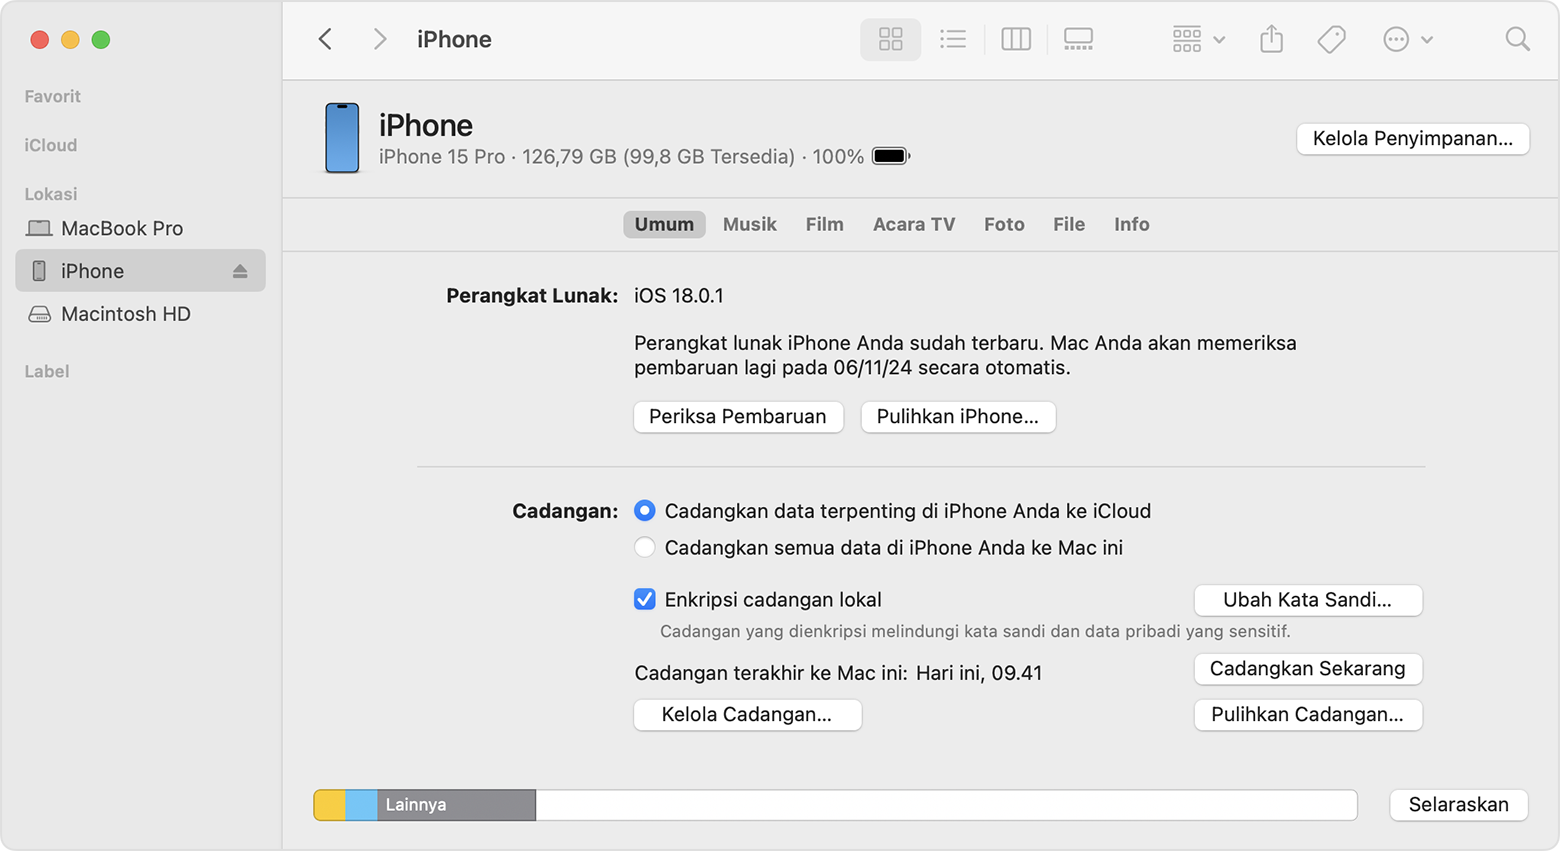Open the more actions ellipsis menu

tap(1408, 39)
